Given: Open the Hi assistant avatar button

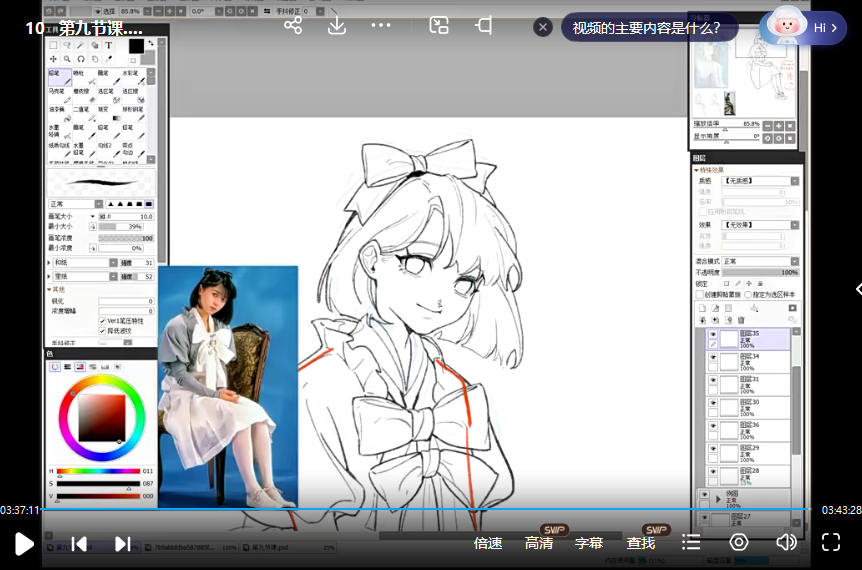Looking at the screenshot, I should coord(801,28).
